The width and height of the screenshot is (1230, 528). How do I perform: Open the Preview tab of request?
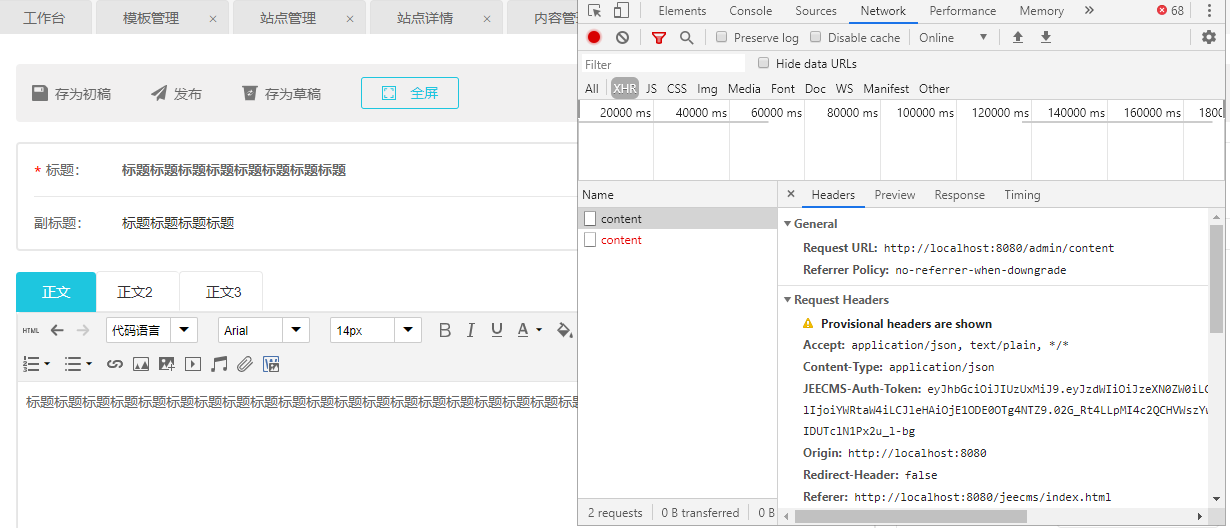point(894,195)
